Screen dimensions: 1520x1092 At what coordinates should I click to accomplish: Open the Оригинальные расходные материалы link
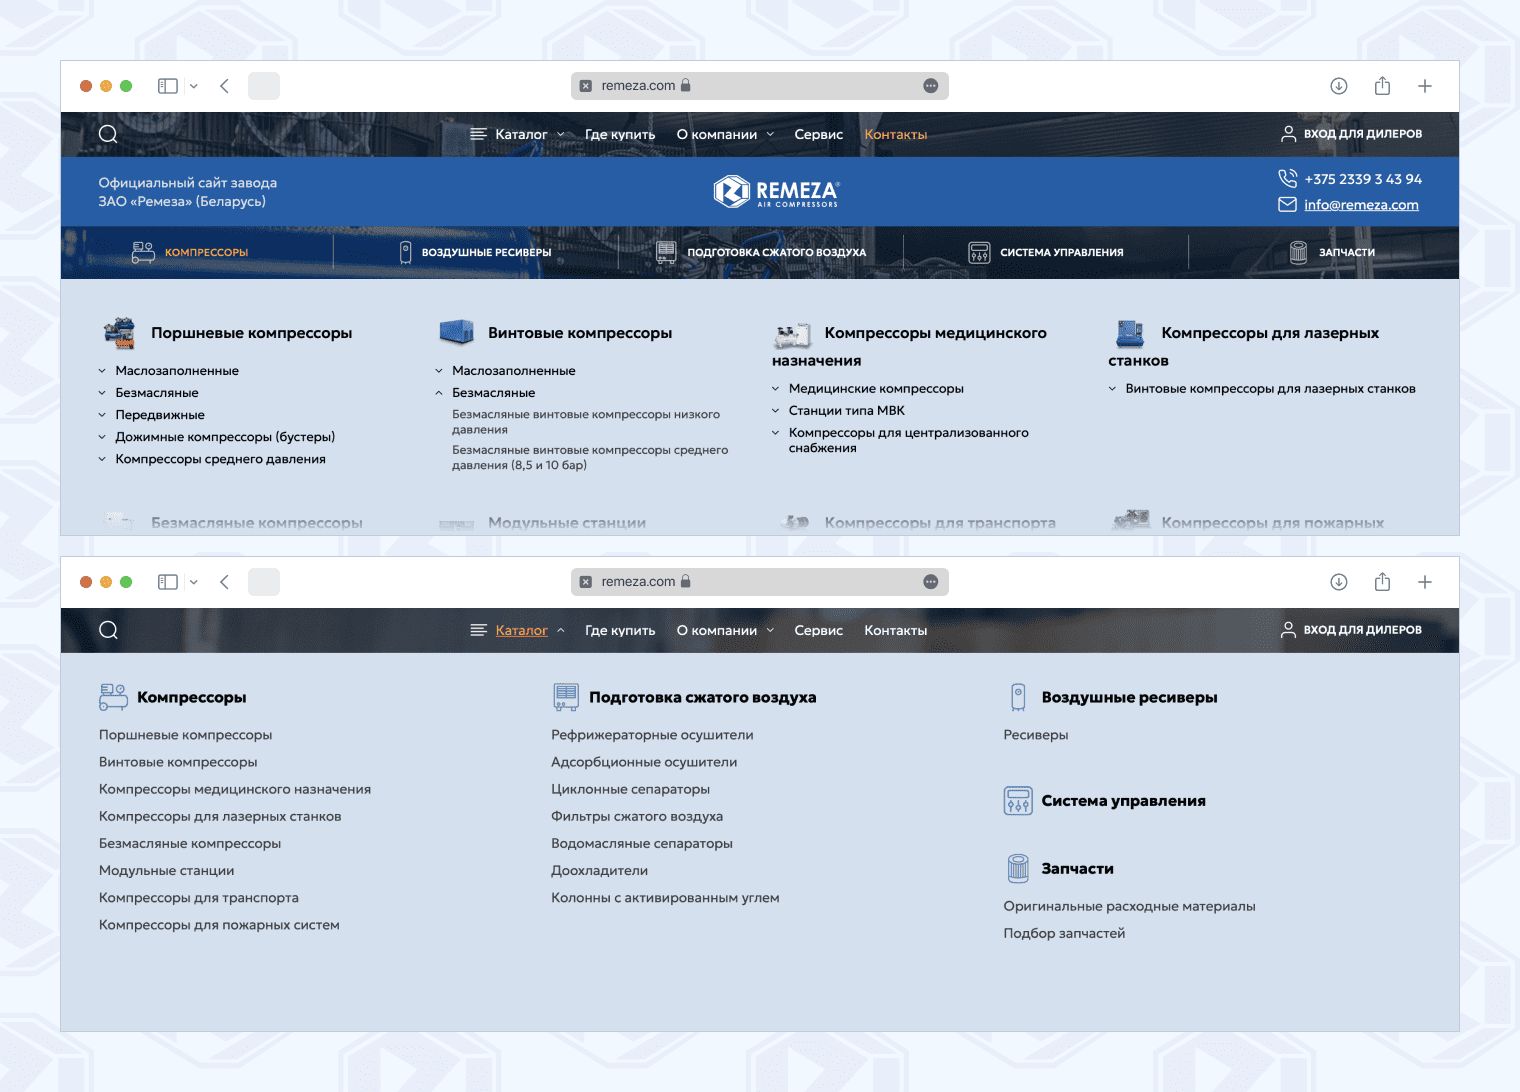coord(1129,906)
